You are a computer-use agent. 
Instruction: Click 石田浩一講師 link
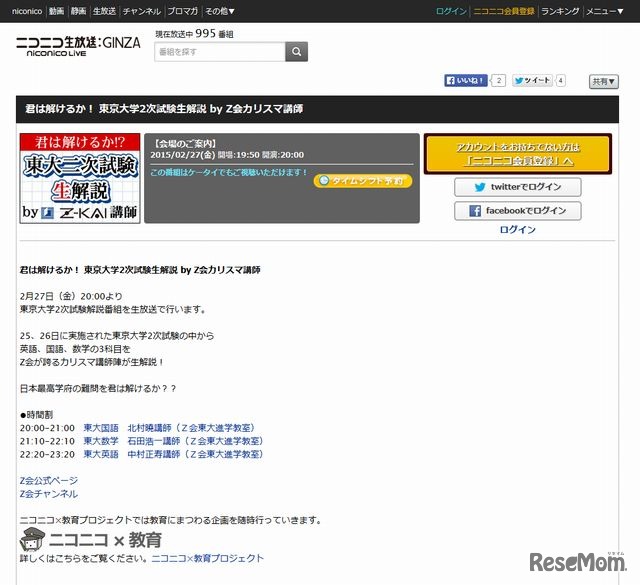(154, 441)
